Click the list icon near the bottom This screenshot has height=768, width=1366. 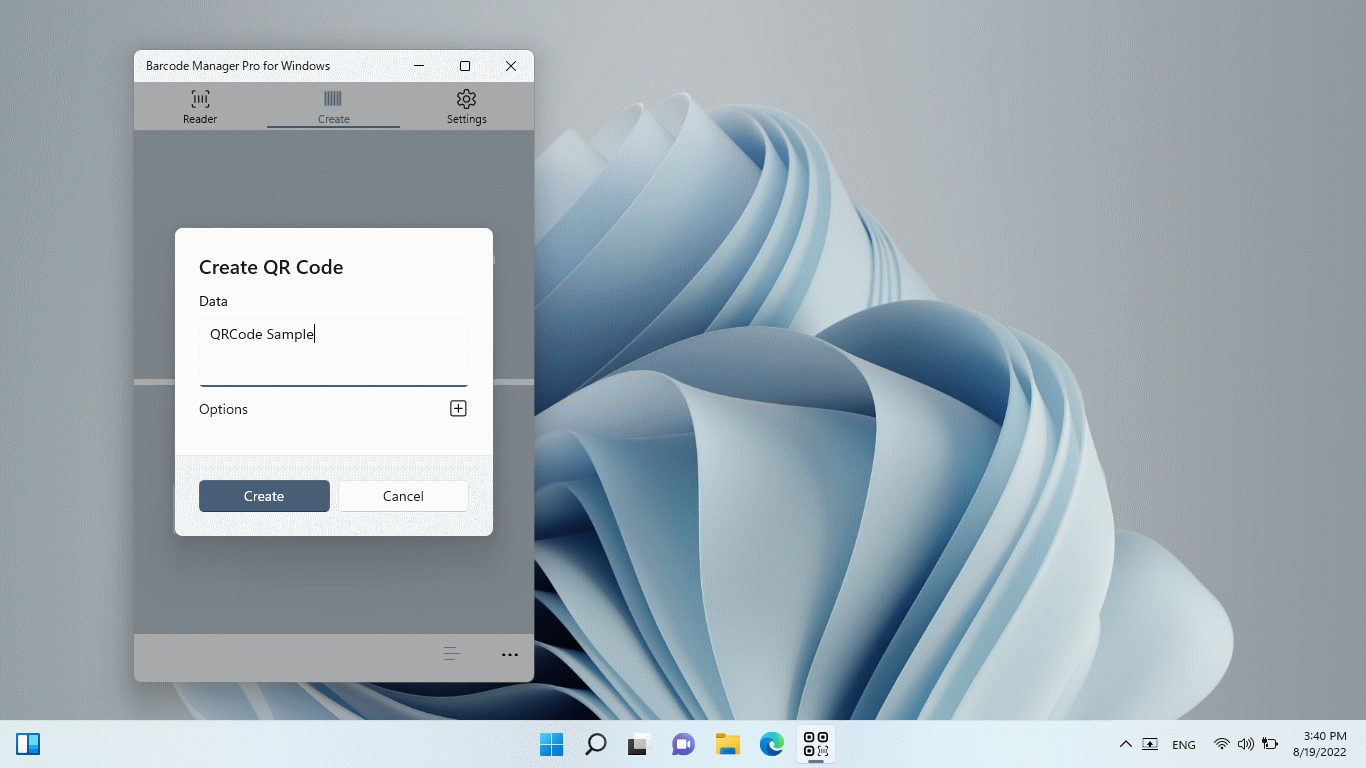[451, 653]
